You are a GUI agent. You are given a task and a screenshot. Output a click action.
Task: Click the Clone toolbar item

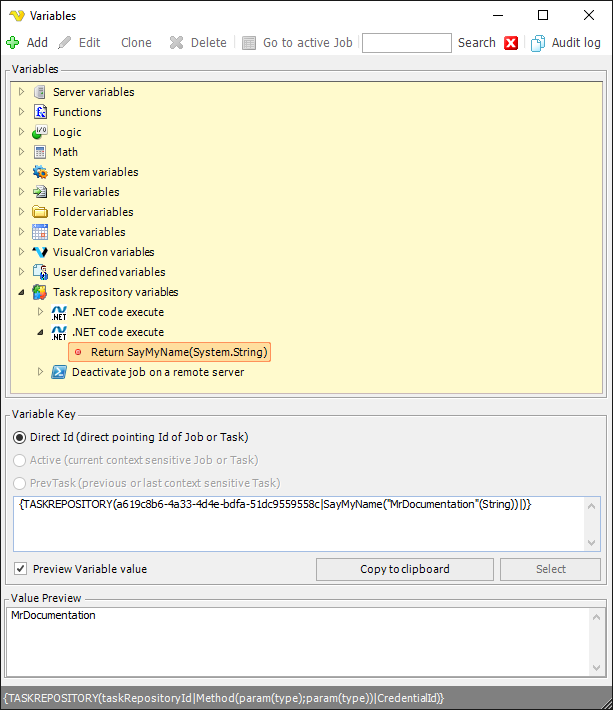136,43
